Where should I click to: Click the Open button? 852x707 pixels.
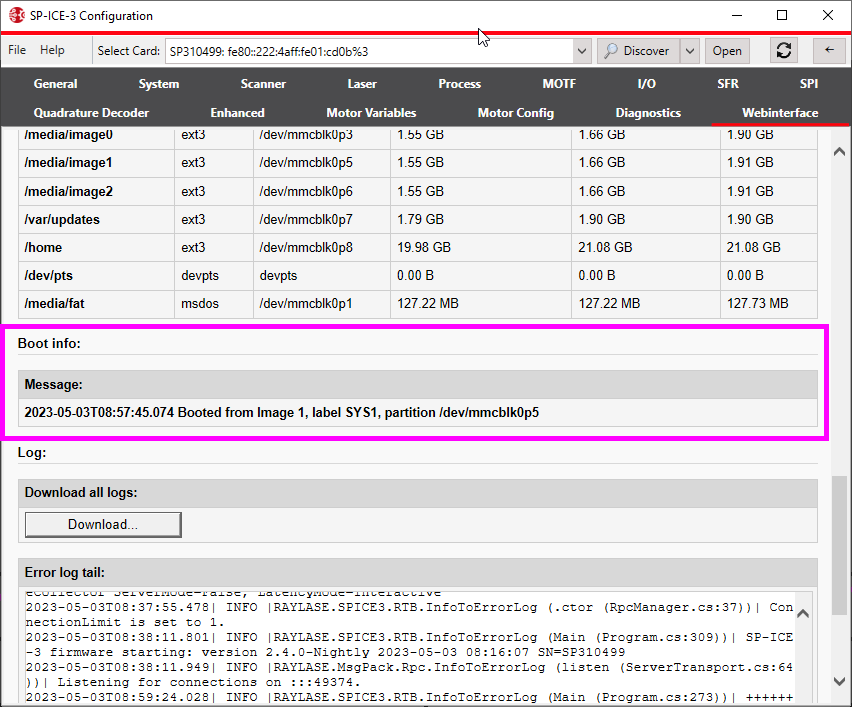click(727, 51)
